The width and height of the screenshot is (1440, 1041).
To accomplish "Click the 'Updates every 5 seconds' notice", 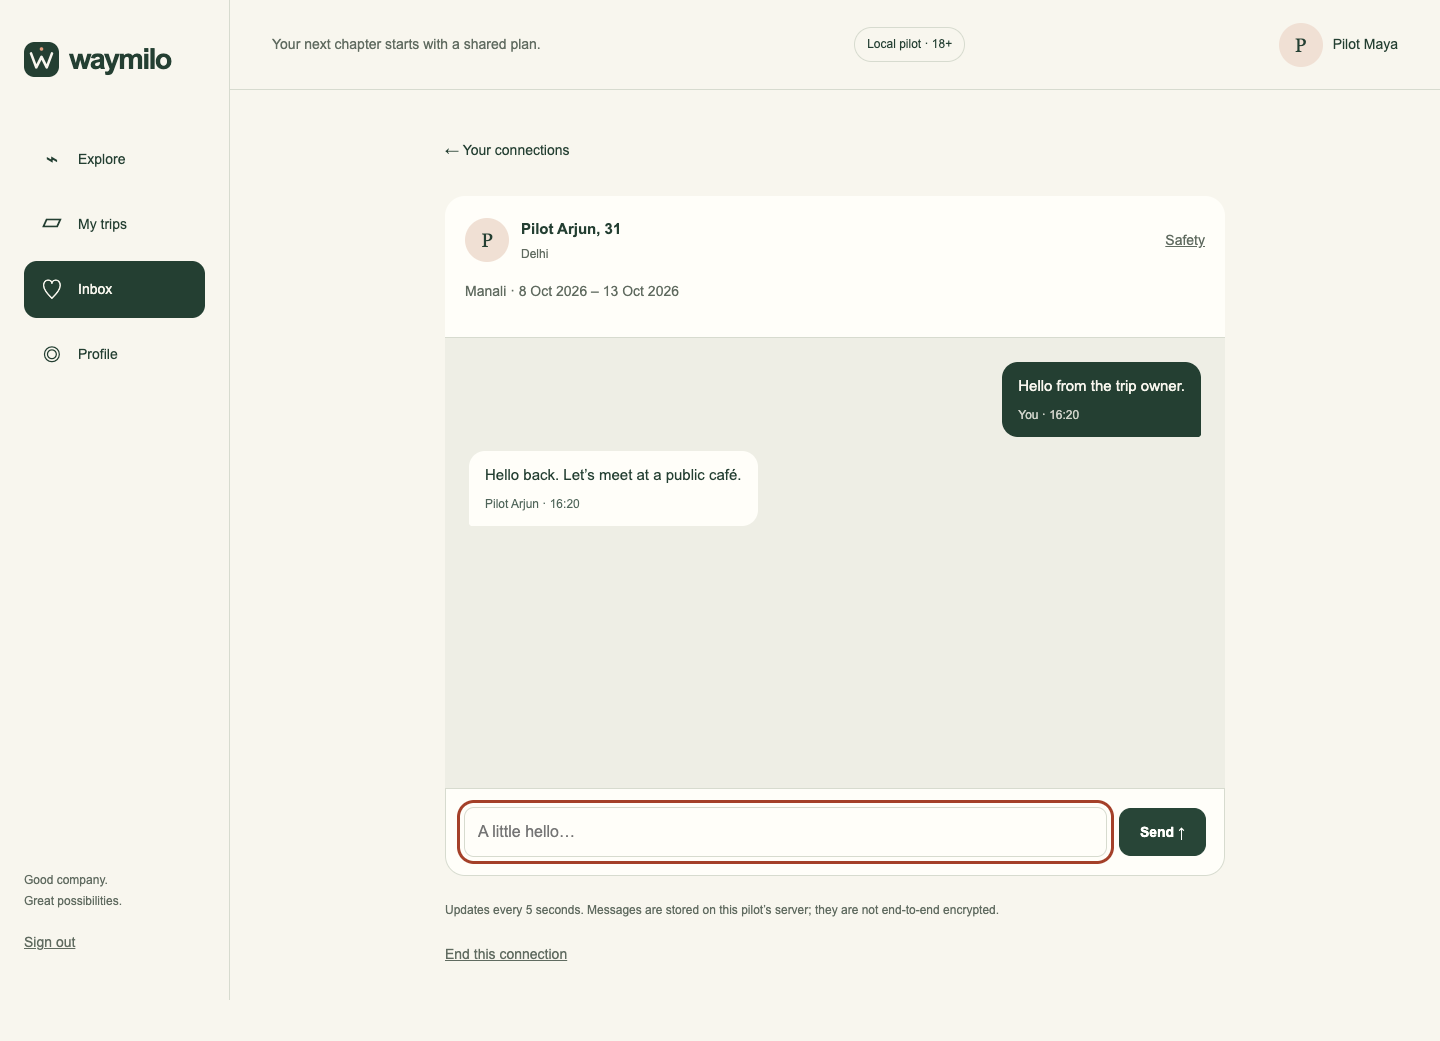I will coord(722,910).
